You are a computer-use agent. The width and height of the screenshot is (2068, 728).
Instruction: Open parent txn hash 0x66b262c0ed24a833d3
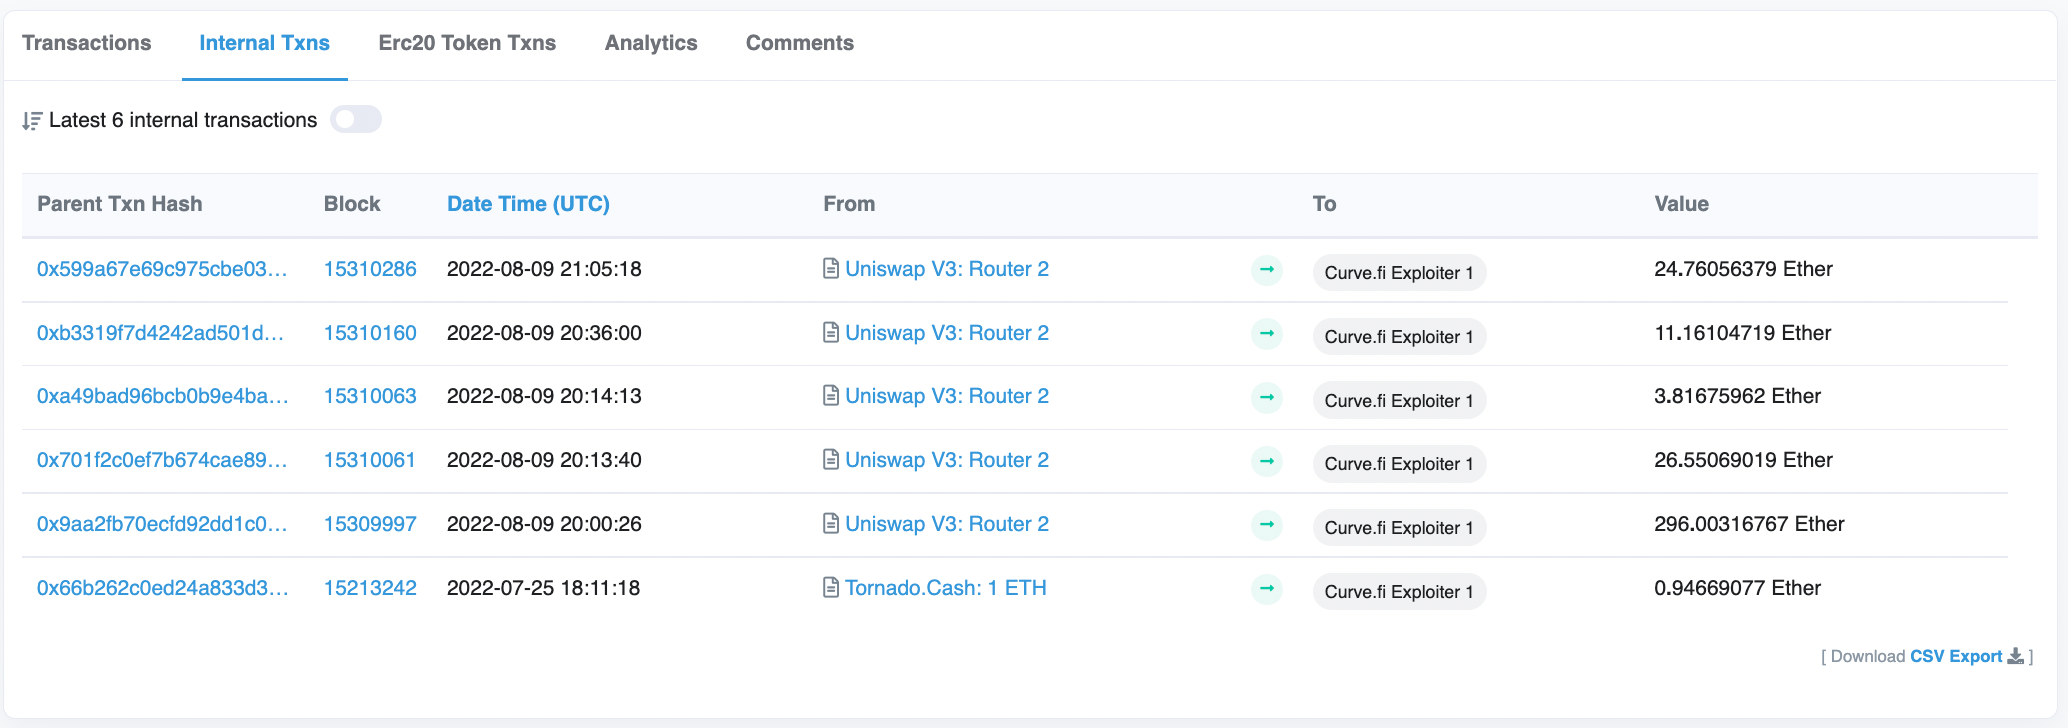[163, 588]
